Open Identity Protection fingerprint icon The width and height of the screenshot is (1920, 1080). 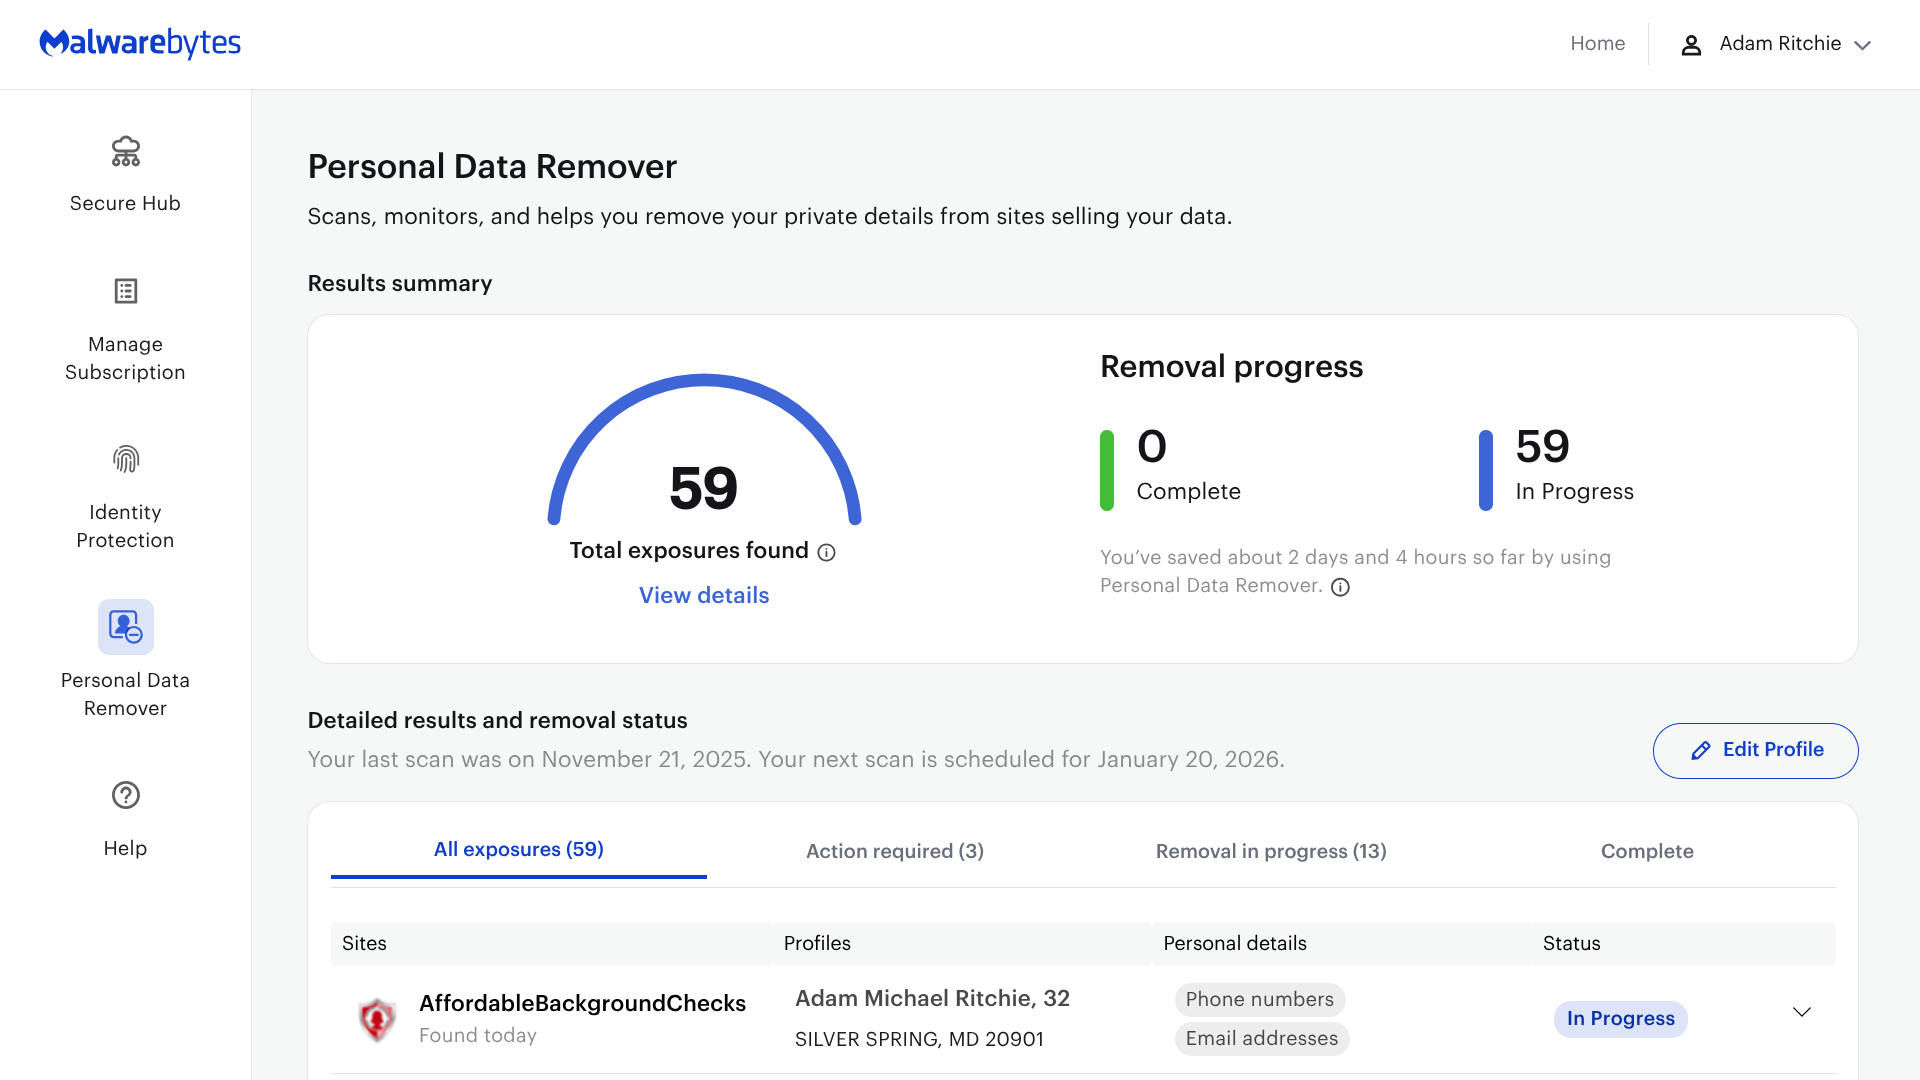pyautogui.click(x=125, y=459)
